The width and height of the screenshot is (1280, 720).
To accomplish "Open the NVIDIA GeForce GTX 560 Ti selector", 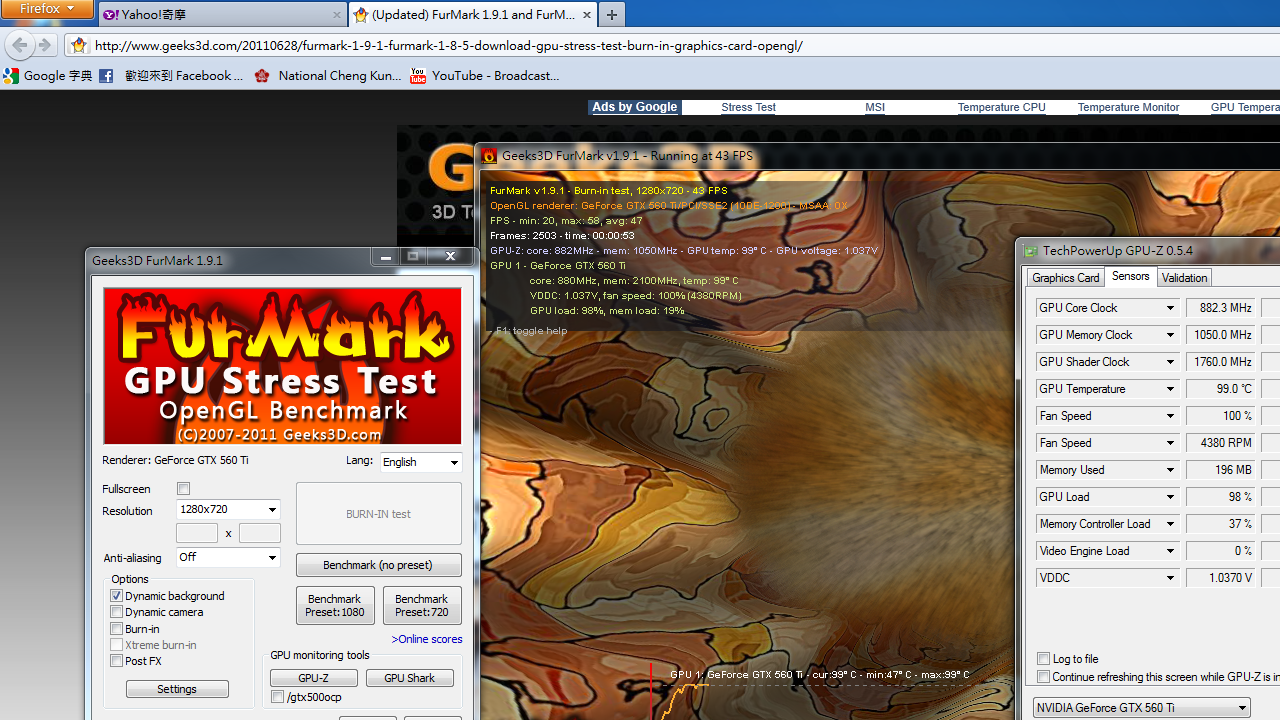I will [x=1142, y=707].
